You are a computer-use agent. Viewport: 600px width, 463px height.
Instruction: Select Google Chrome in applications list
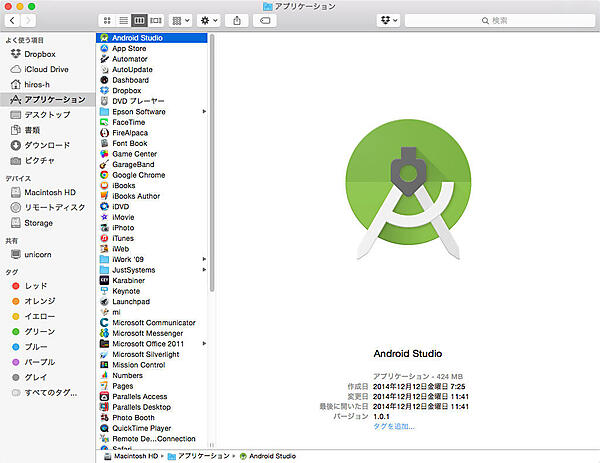click(139, 175)
